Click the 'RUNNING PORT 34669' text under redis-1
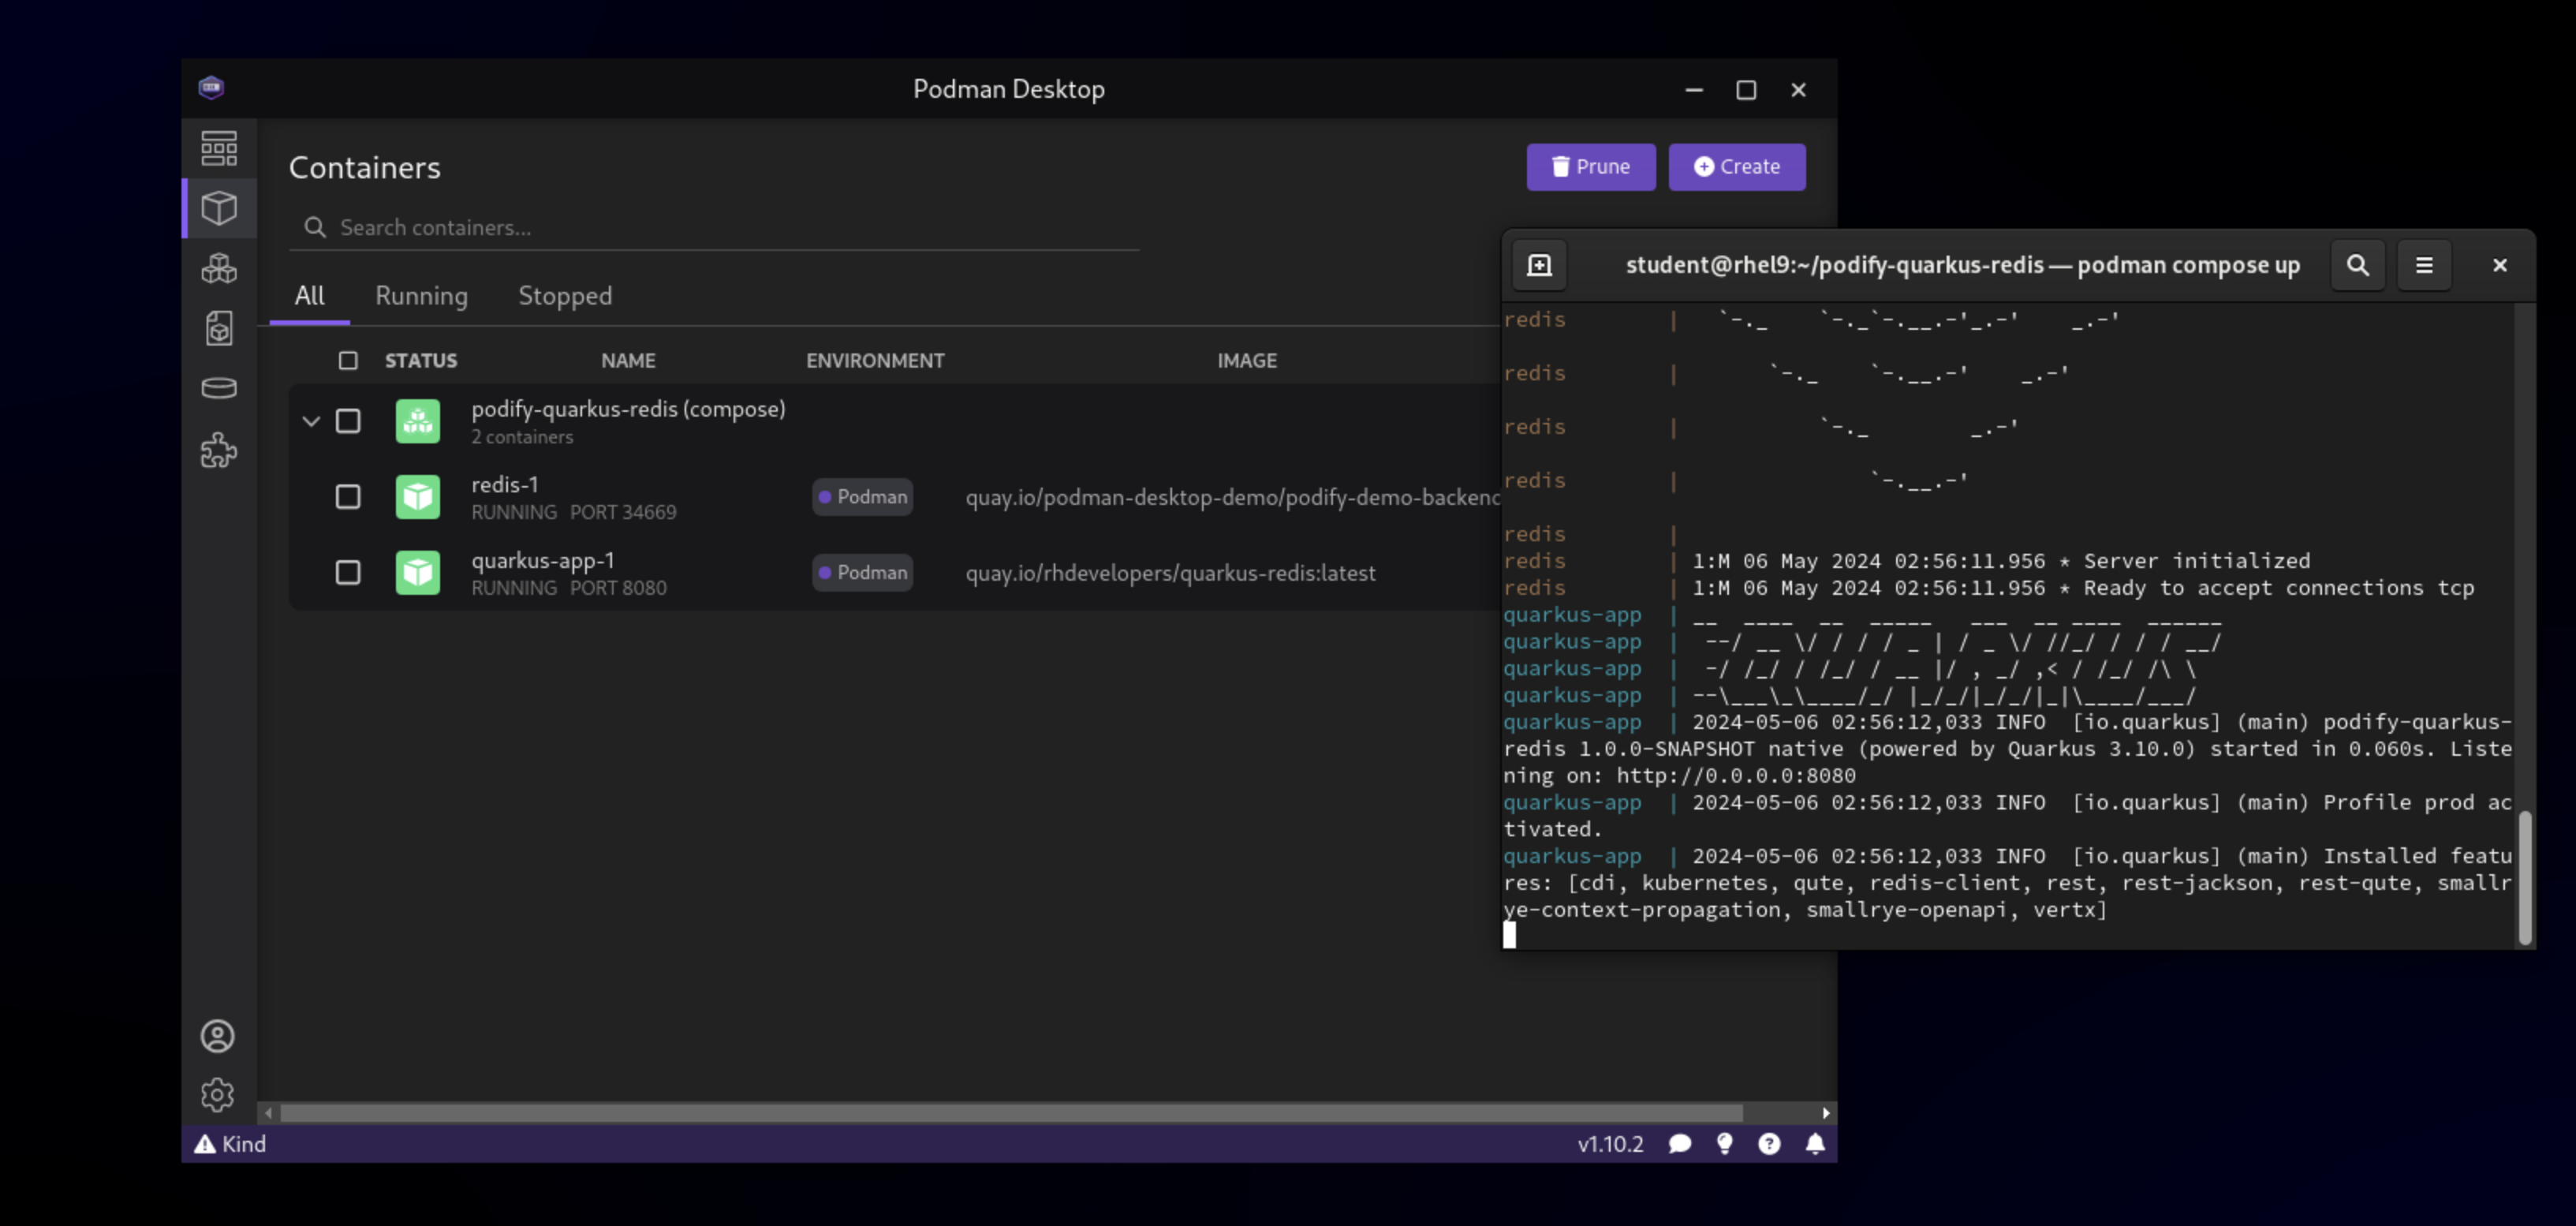2576x1226 pixels. (x=574, y=512)
